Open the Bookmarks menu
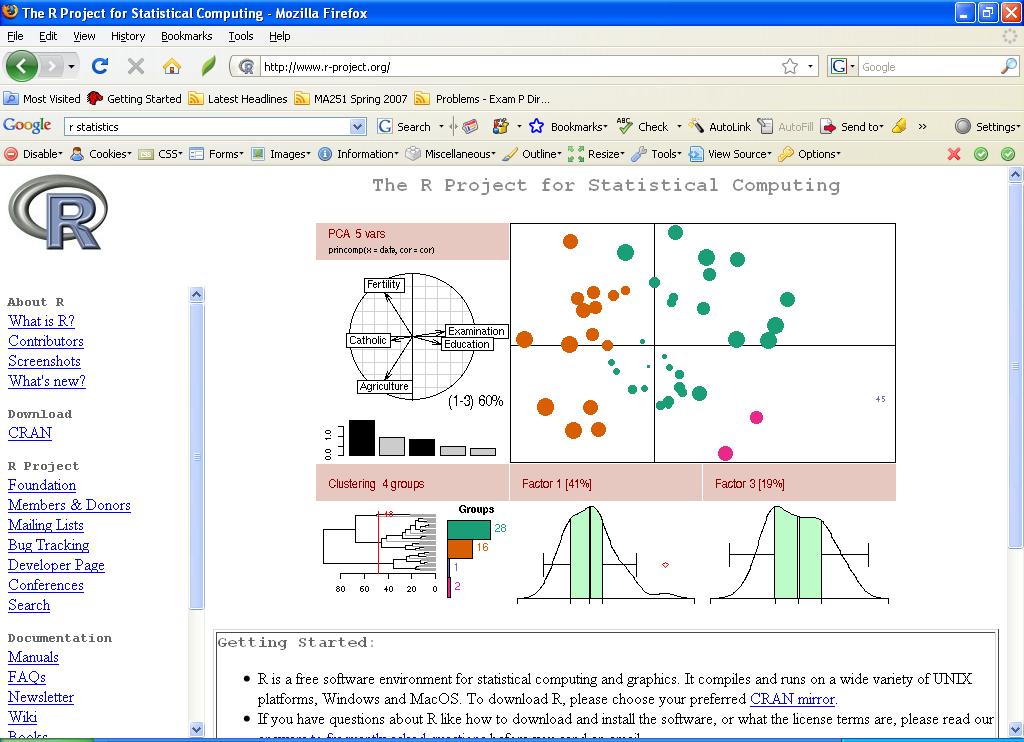Viewport: 1024px width, 742px height. click(186, 36)
